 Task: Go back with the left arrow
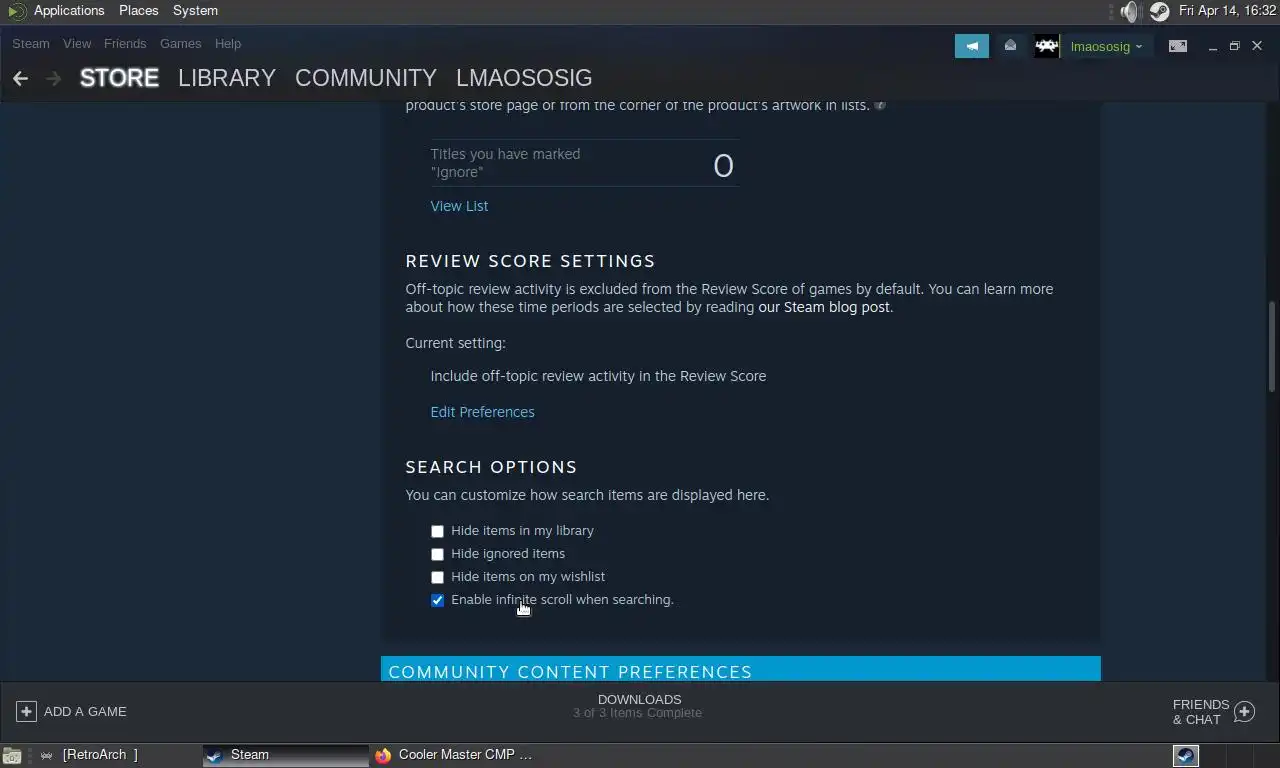click(x=20, y=78)
